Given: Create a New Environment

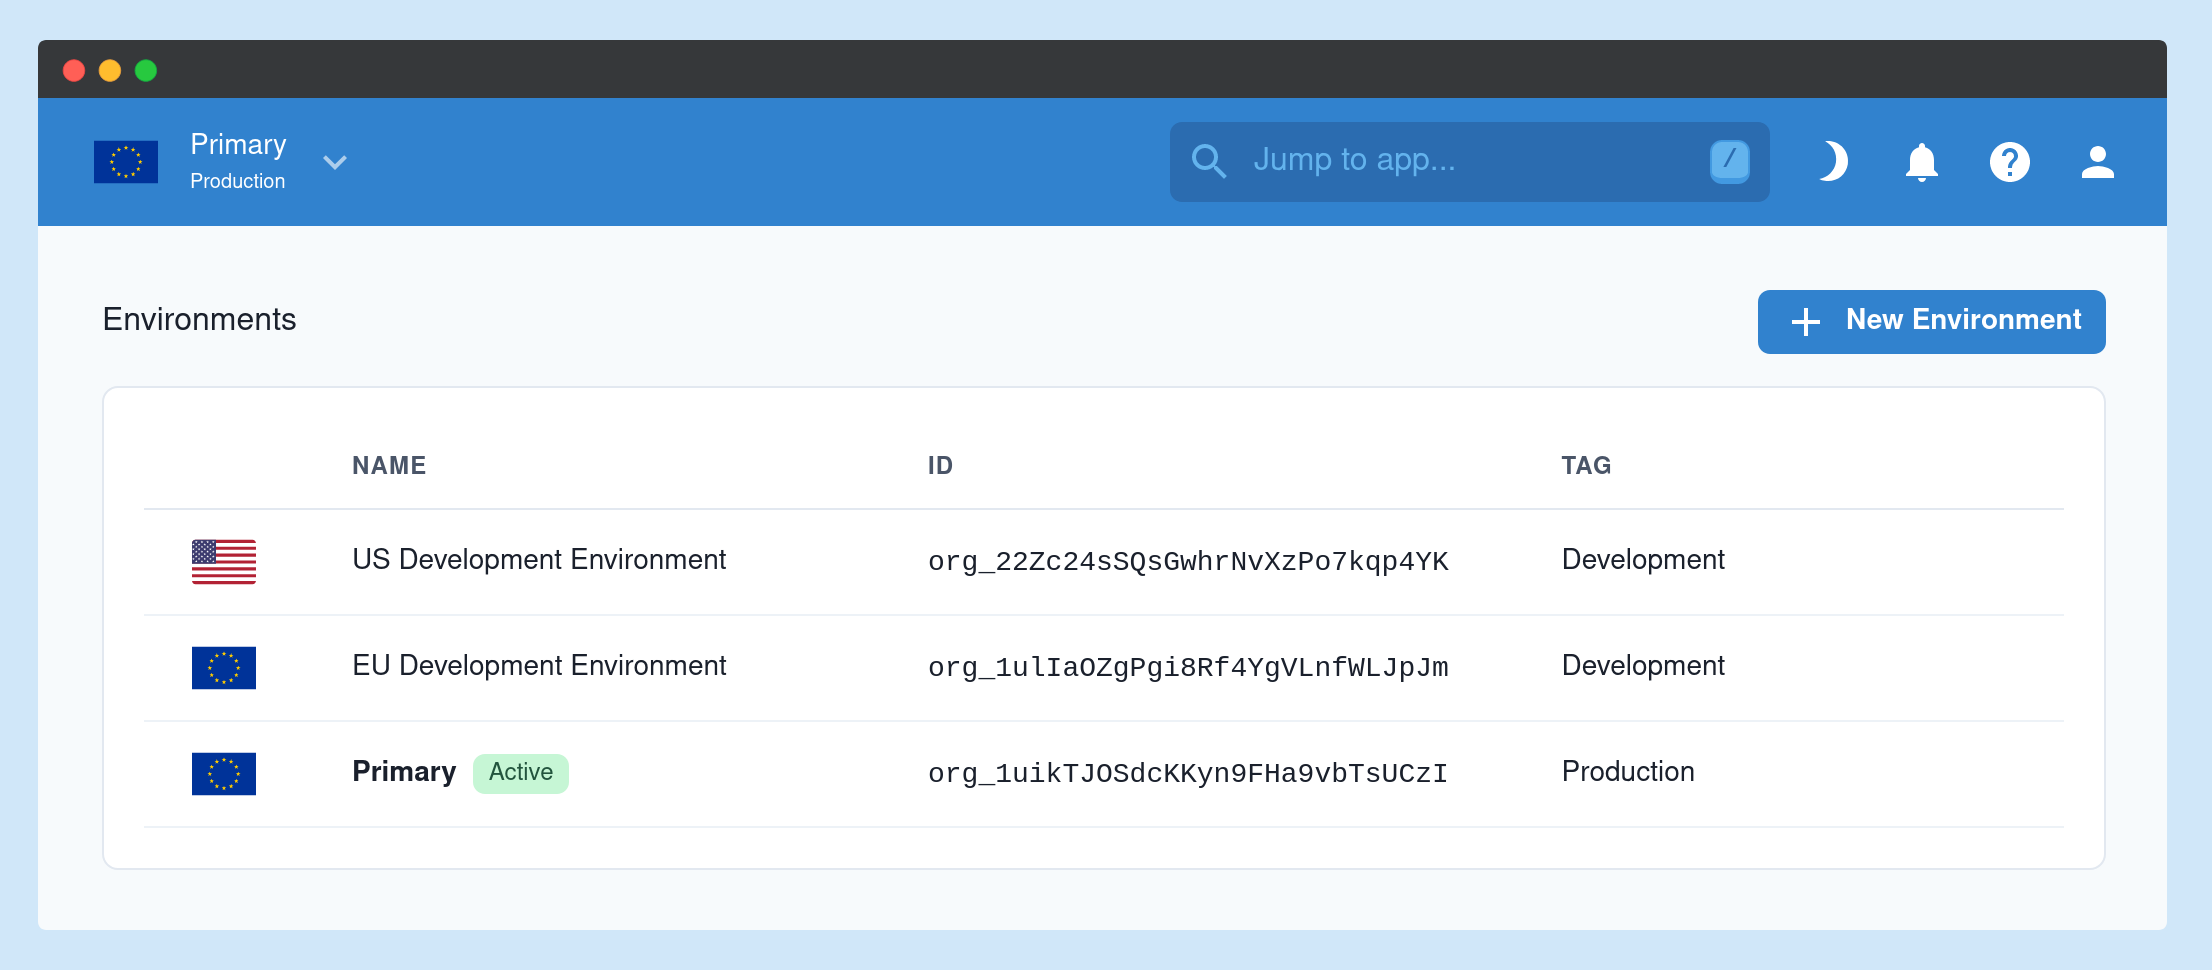Looking at the screenshot, I should [x=1930, y=321].
